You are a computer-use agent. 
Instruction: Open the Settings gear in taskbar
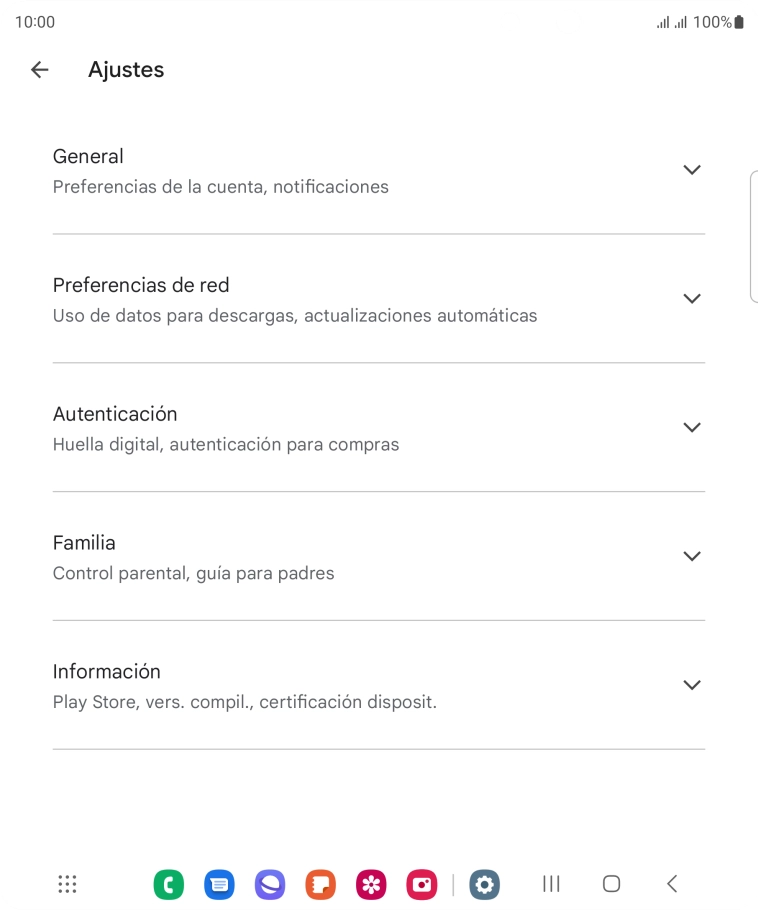point(485,884)
